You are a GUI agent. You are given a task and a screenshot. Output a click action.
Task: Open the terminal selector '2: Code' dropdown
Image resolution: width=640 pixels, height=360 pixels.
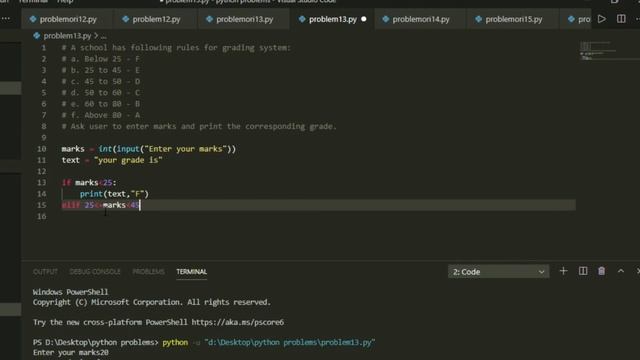click(x=498, y=272)
